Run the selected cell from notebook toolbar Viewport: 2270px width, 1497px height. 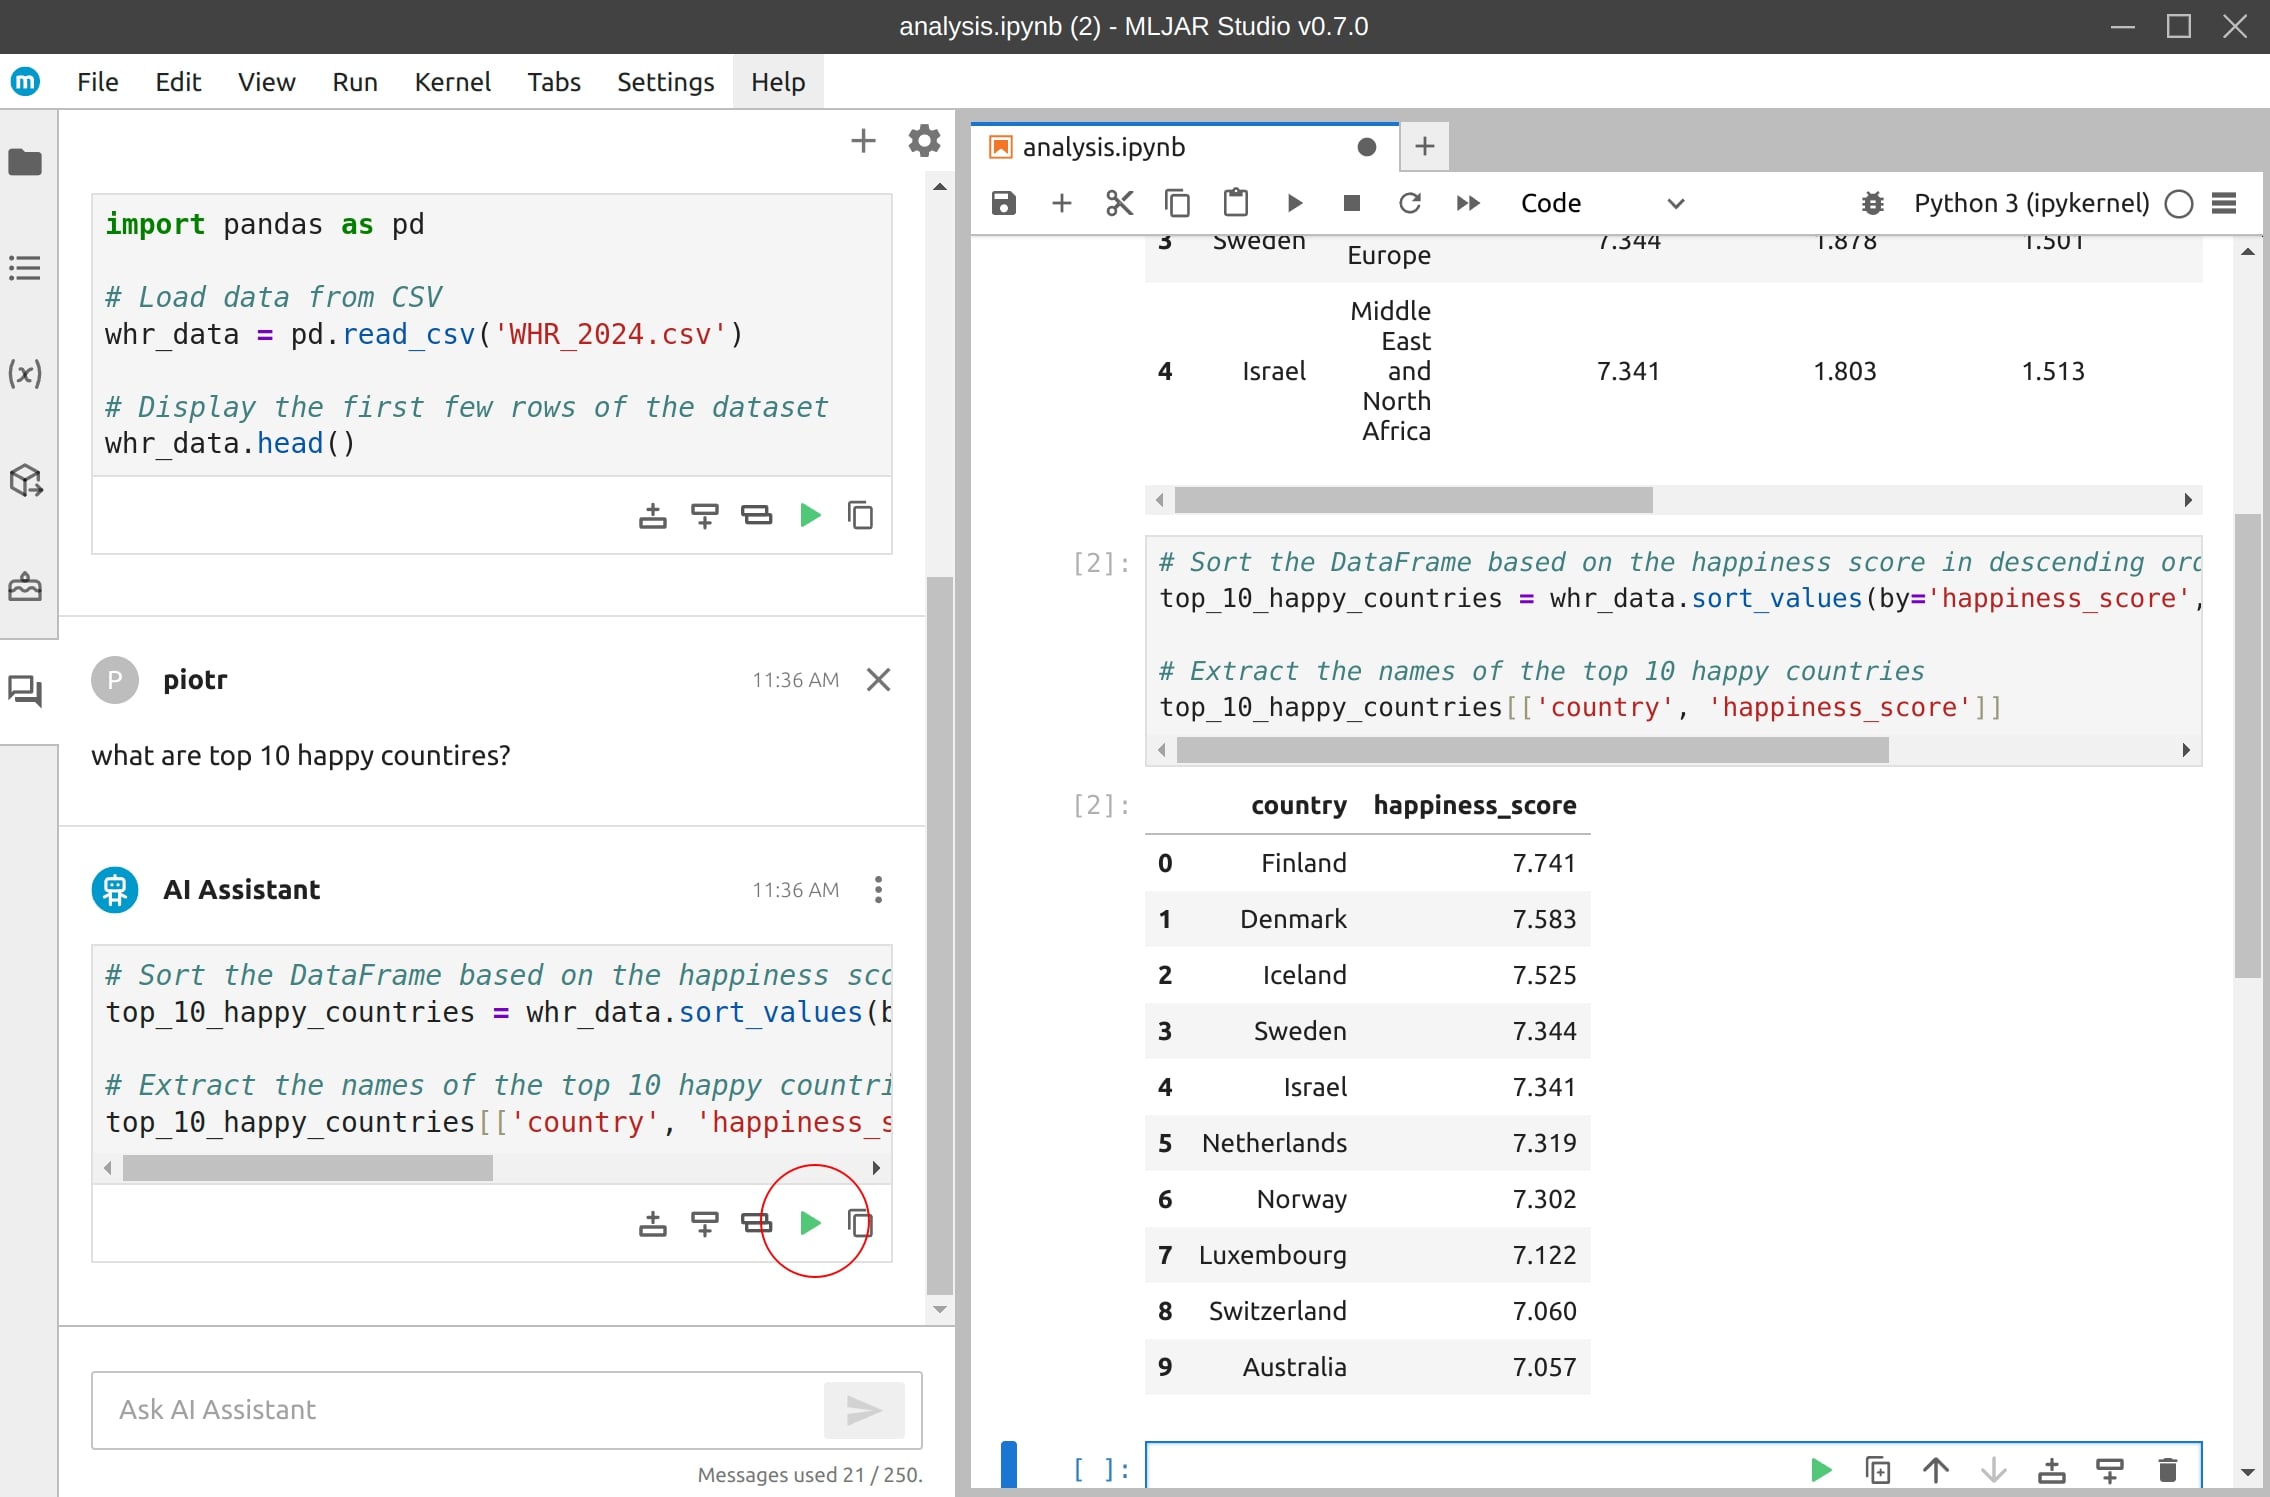(1294, 203)
